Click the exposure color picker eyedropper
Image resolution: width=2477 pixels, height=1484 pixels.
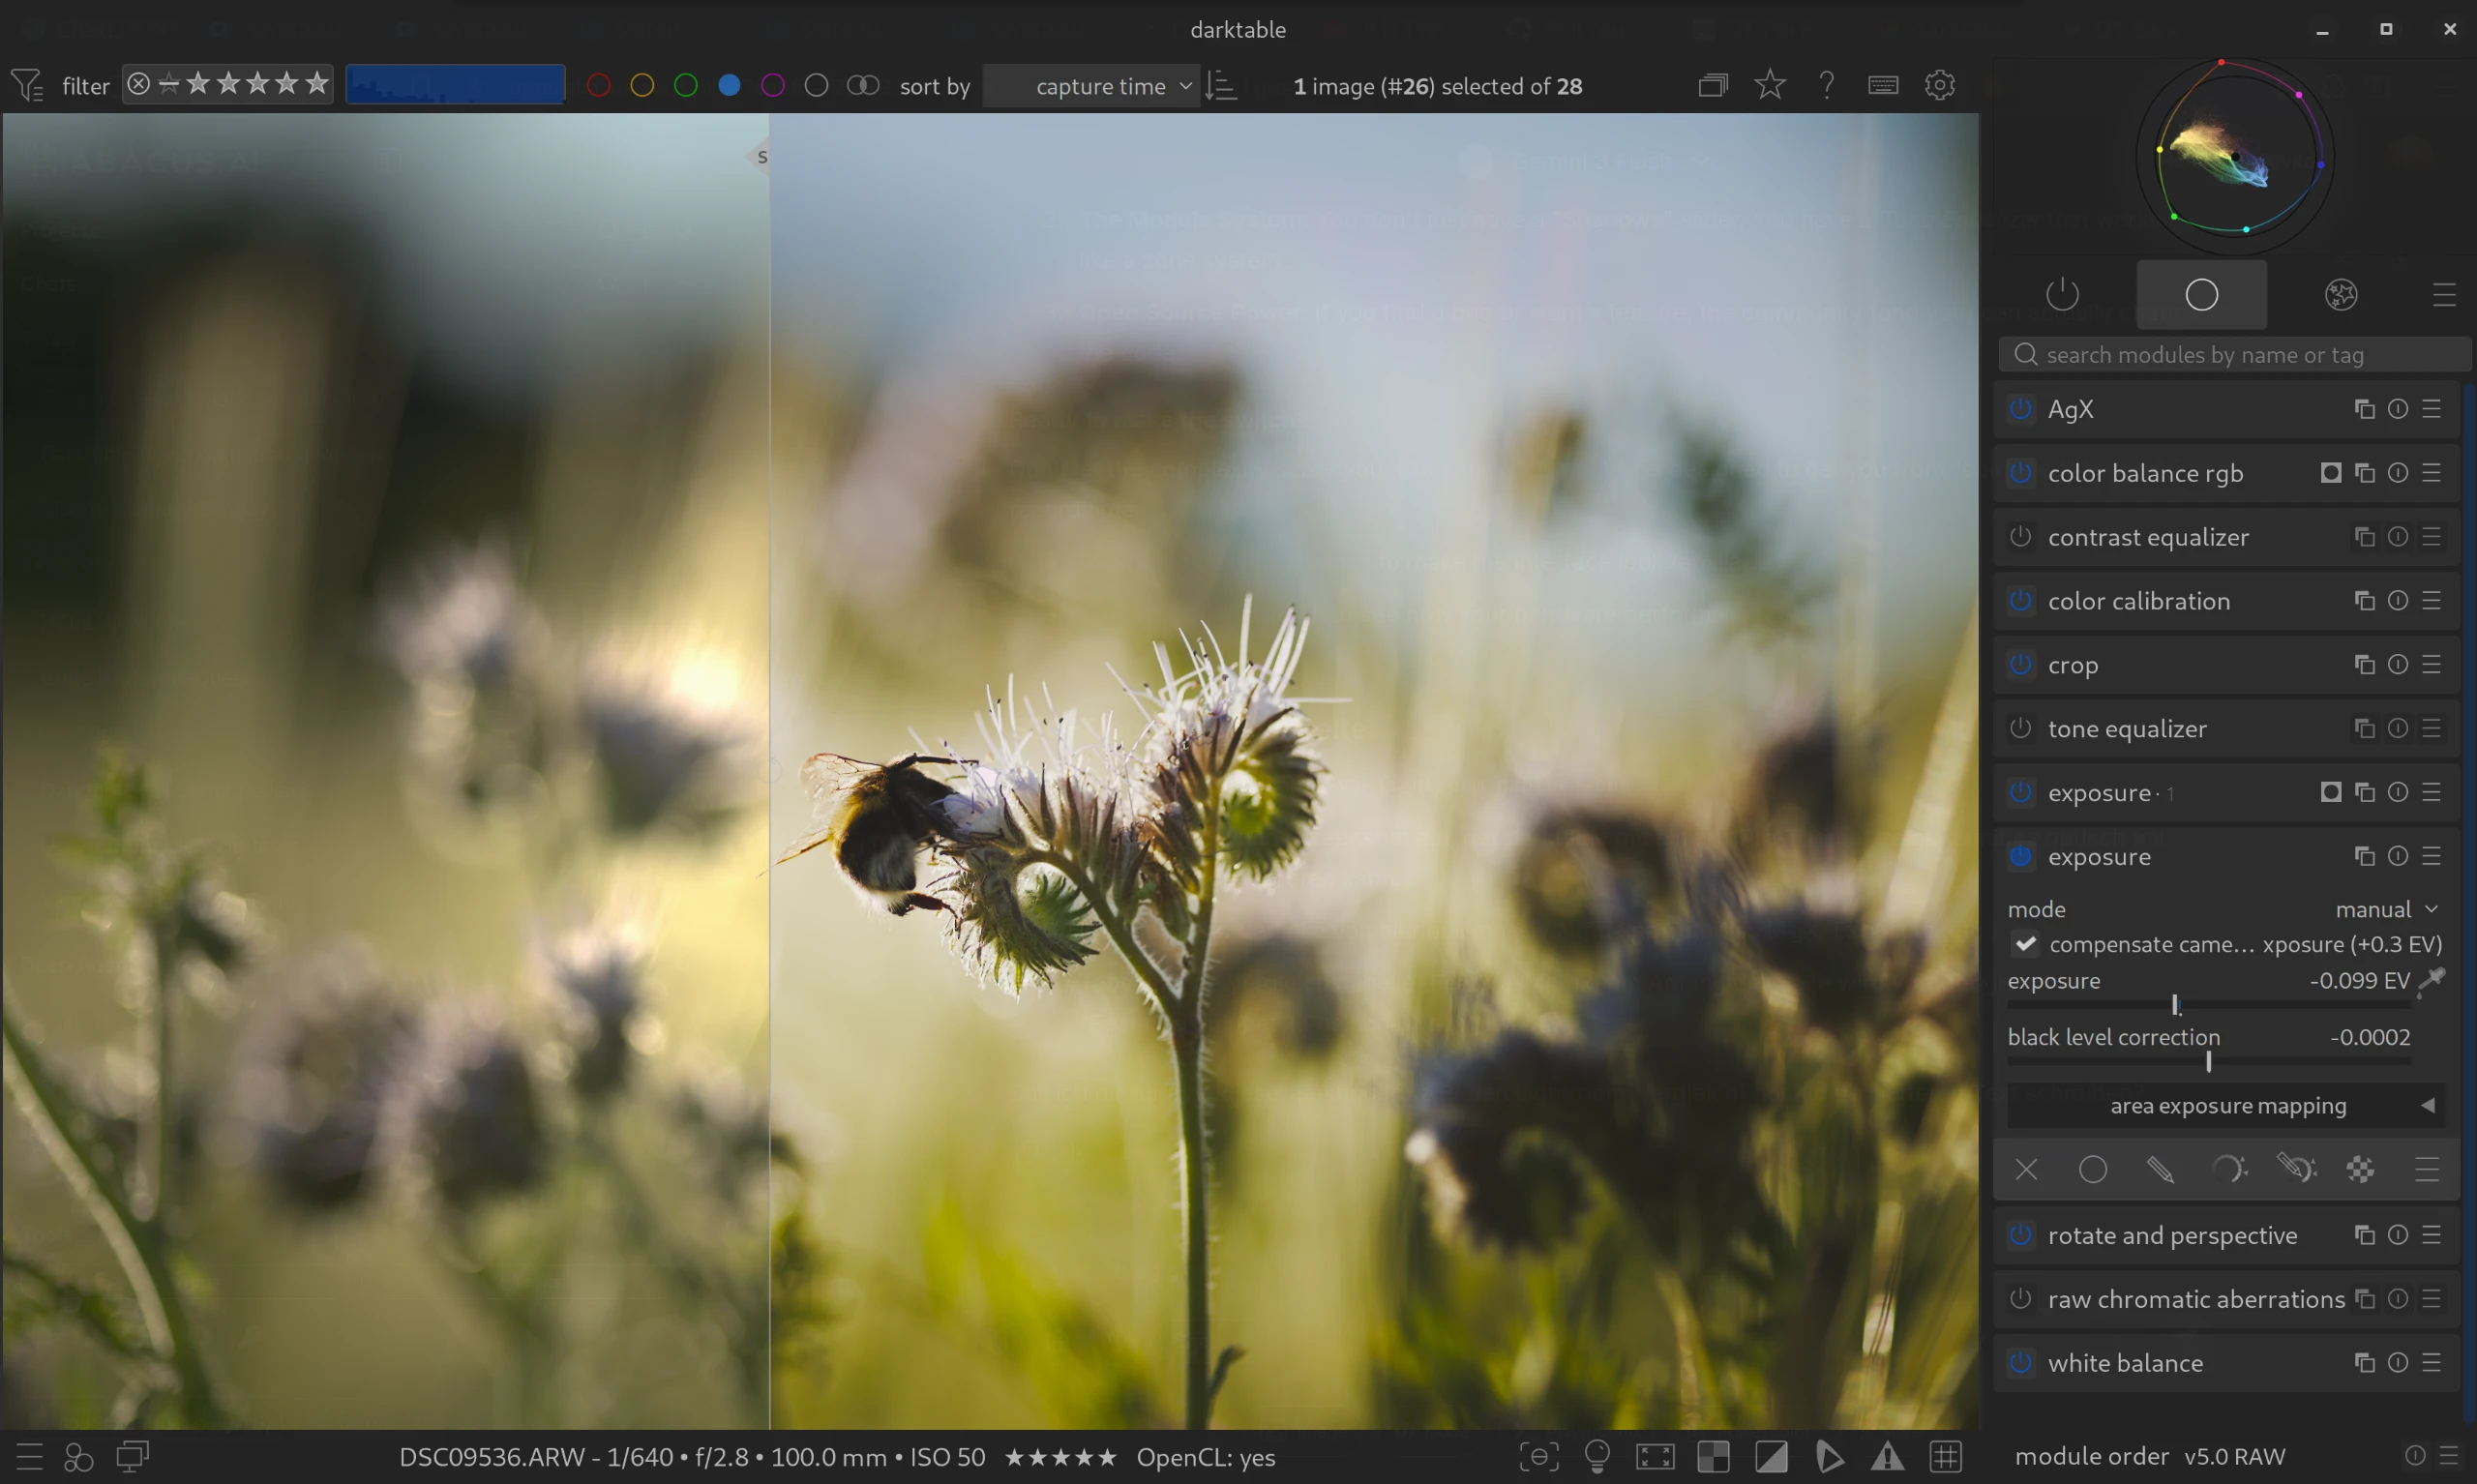[x=2432, y=980]
